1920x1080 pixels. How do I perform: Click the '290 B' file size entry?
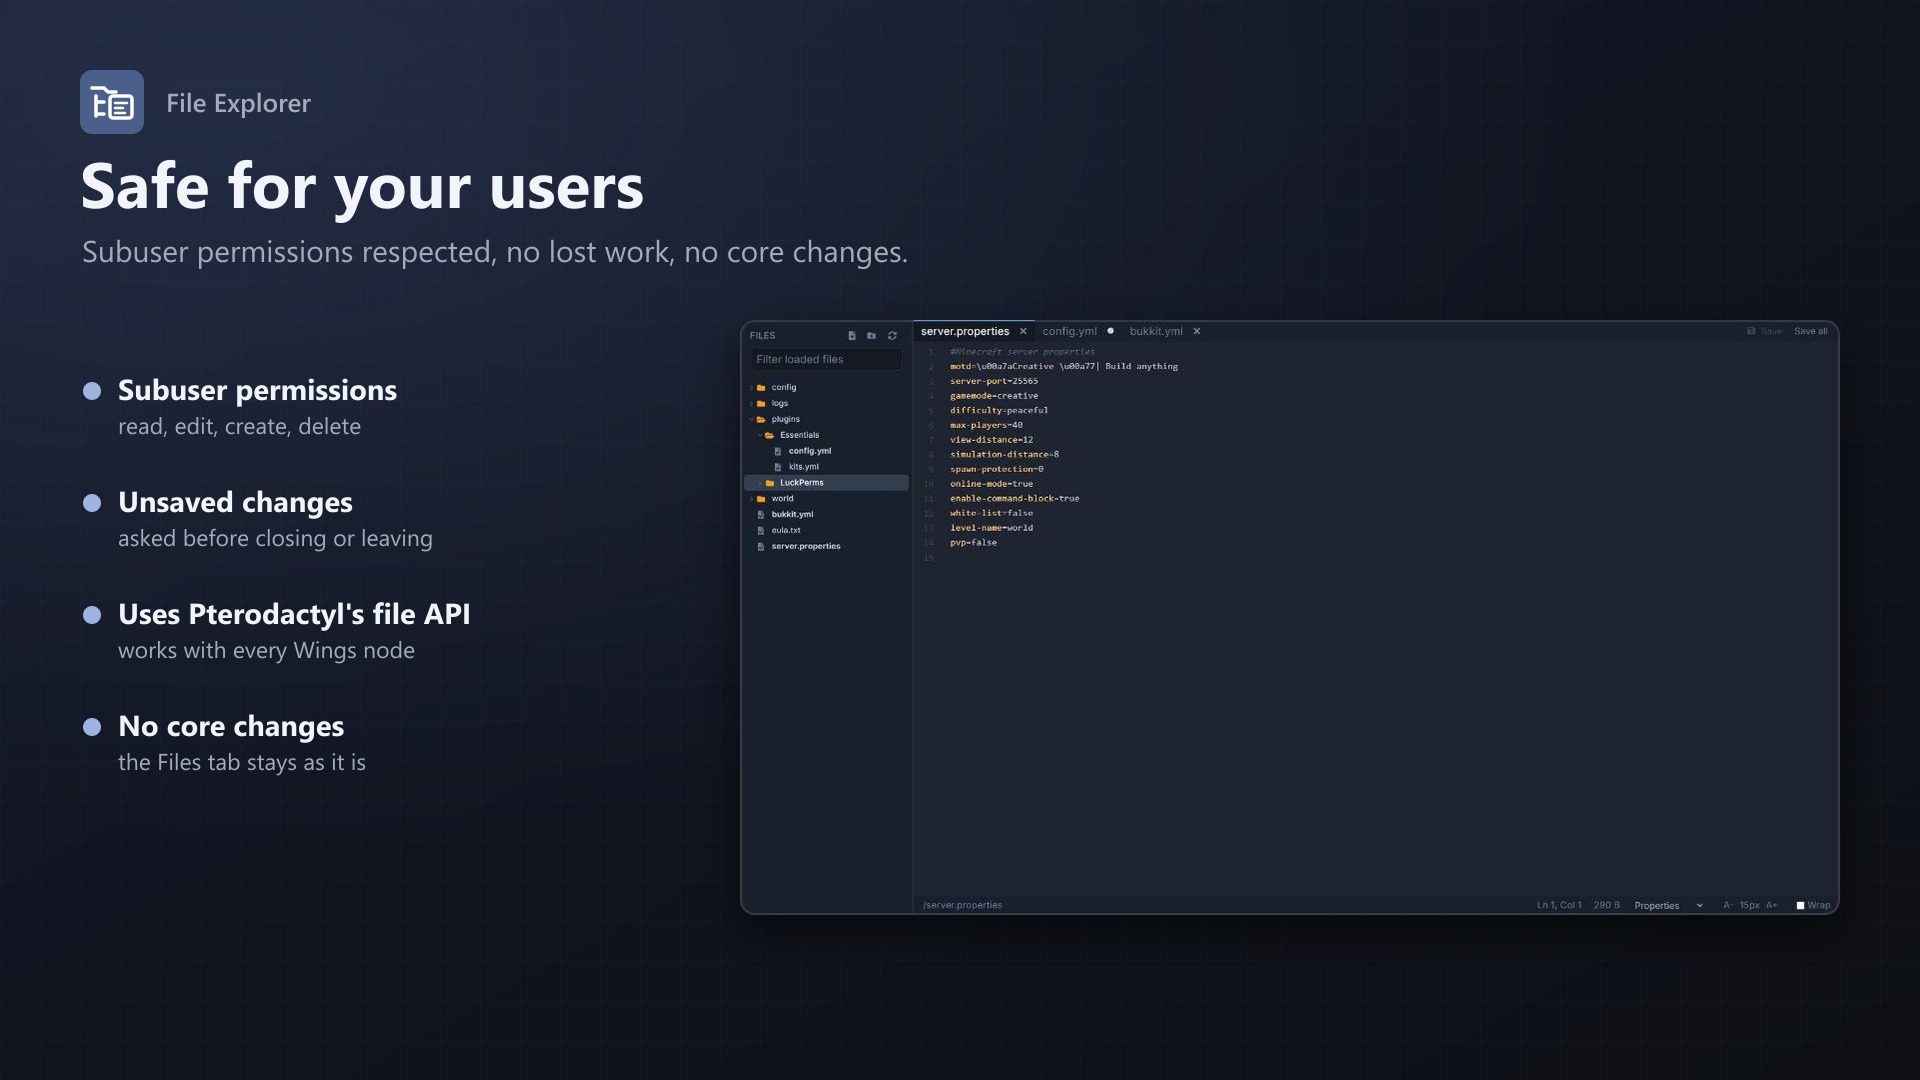coord(1606,906)
